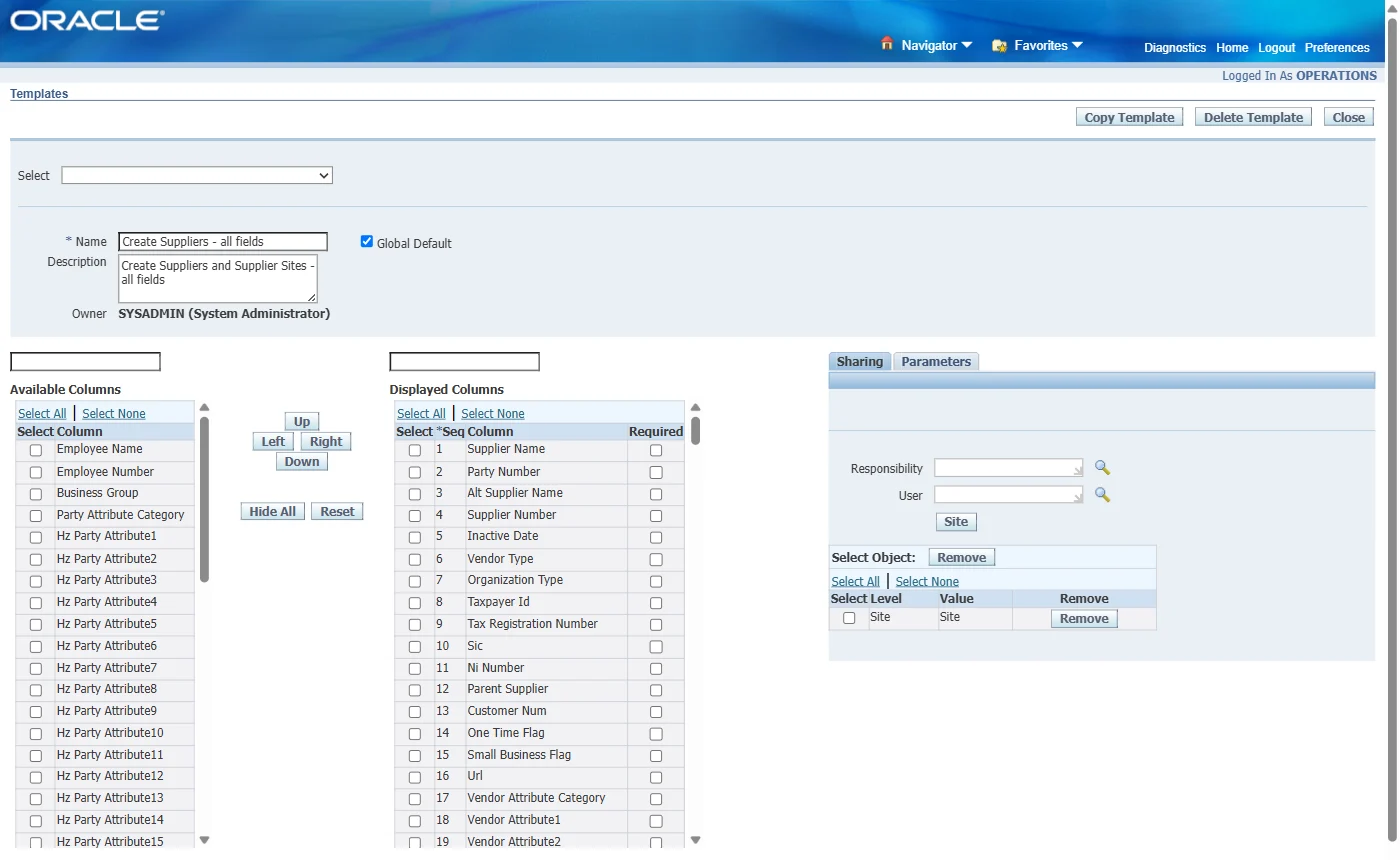Switch to the Sharing tab
The height and width of the screenshot is (860, 1400).
coord(860,362)
